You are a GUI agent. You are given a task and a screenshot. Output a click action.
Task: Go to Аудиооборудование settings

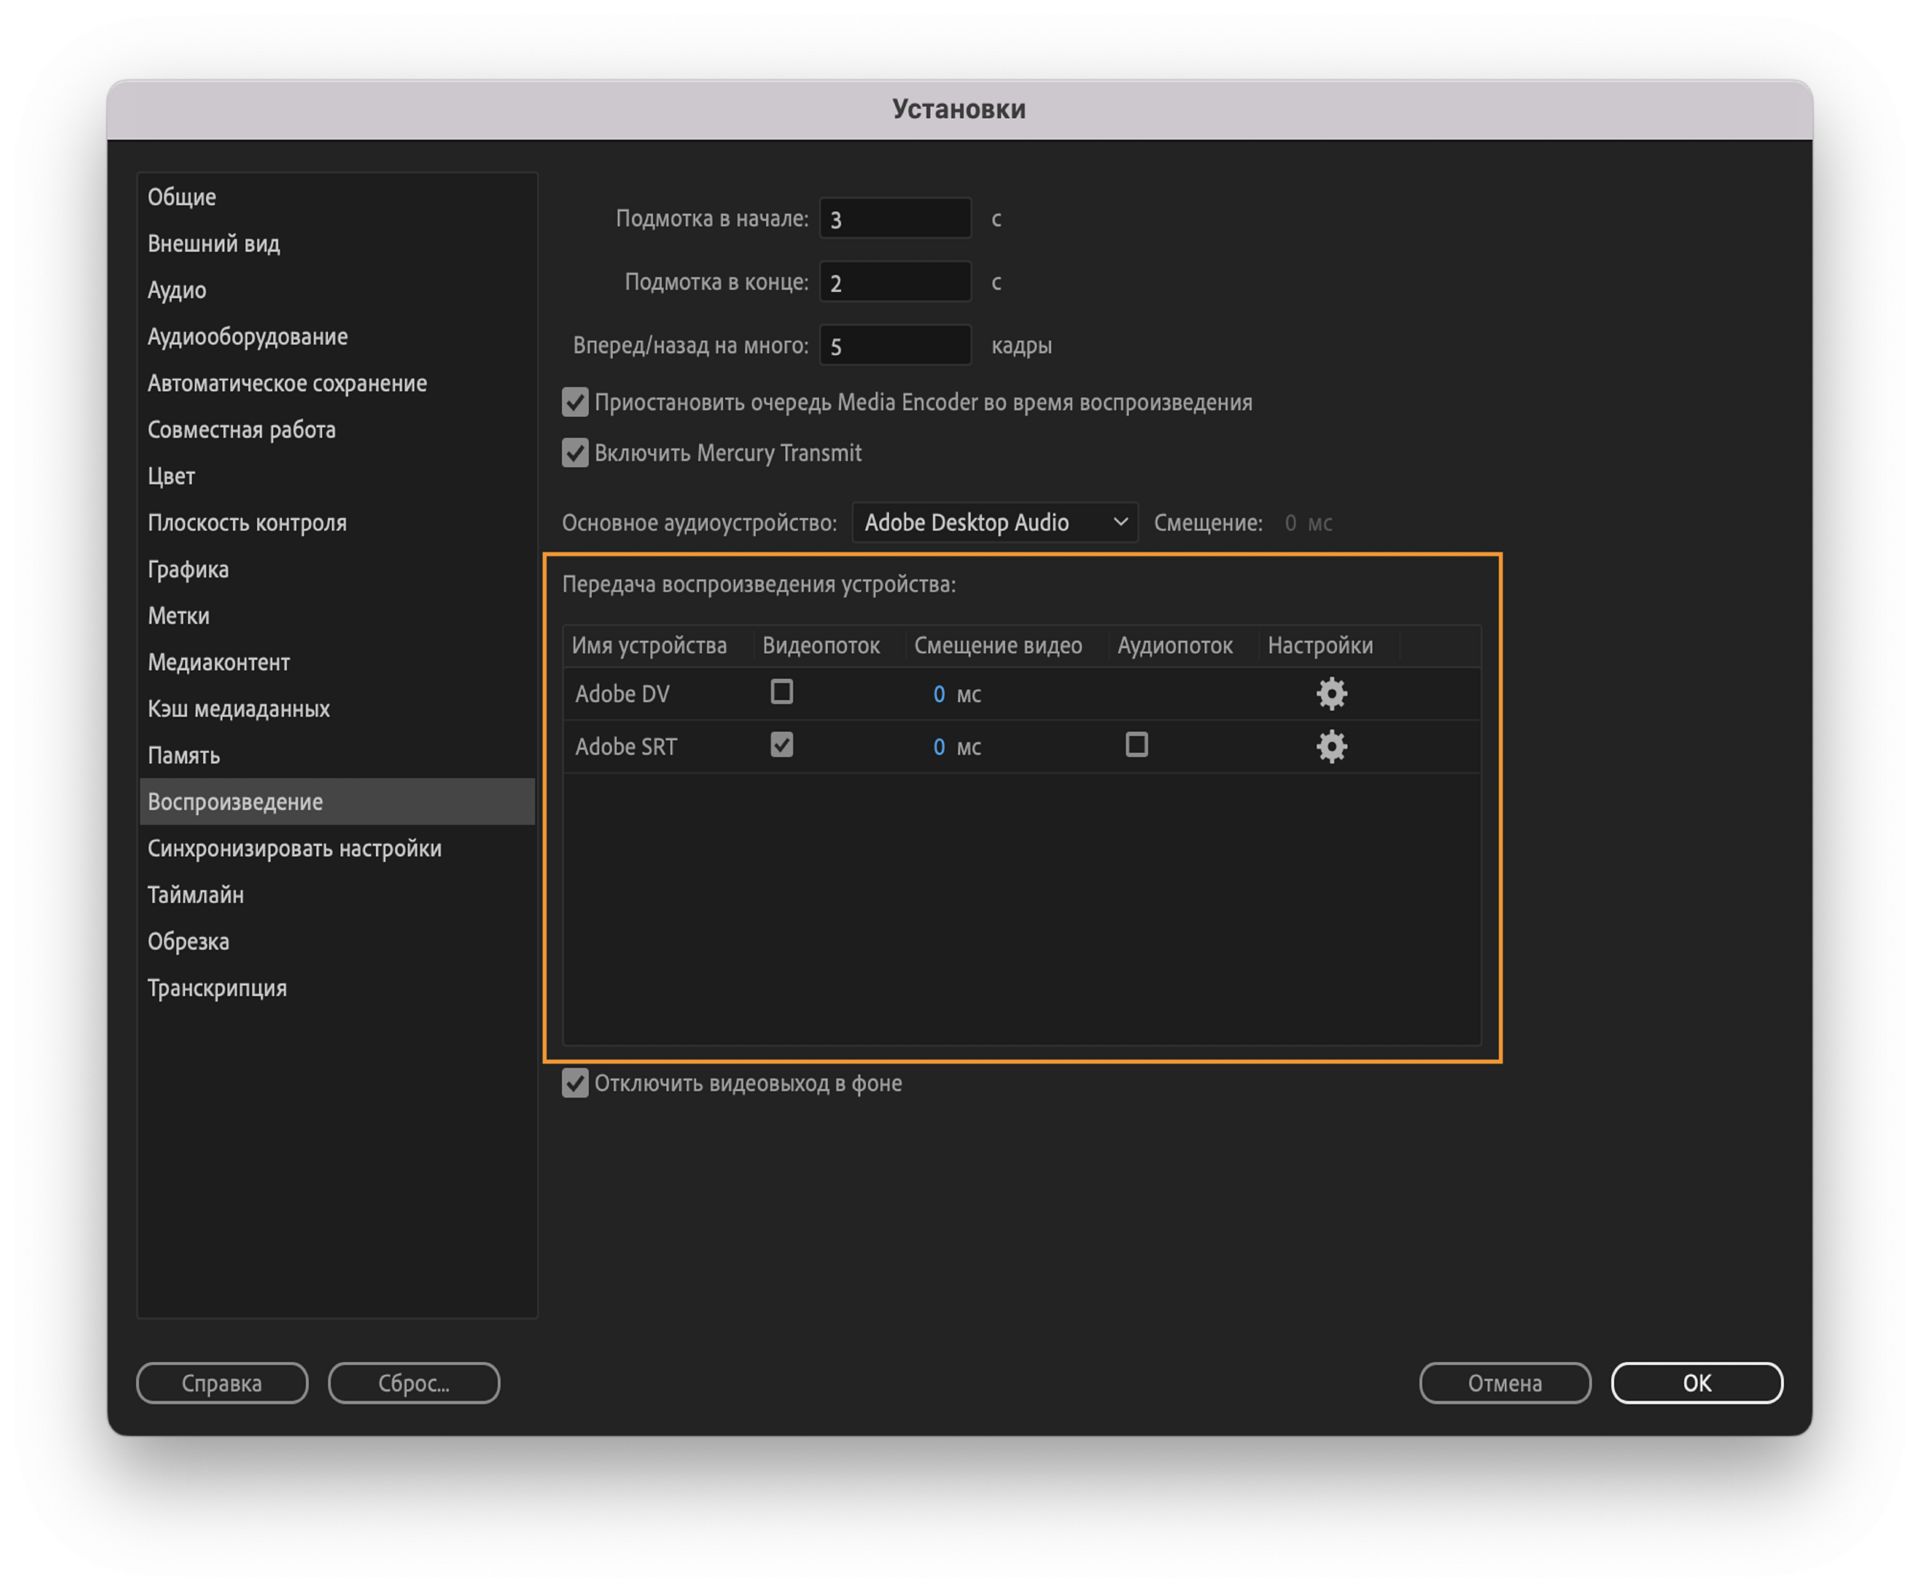[x=247, y=337]
